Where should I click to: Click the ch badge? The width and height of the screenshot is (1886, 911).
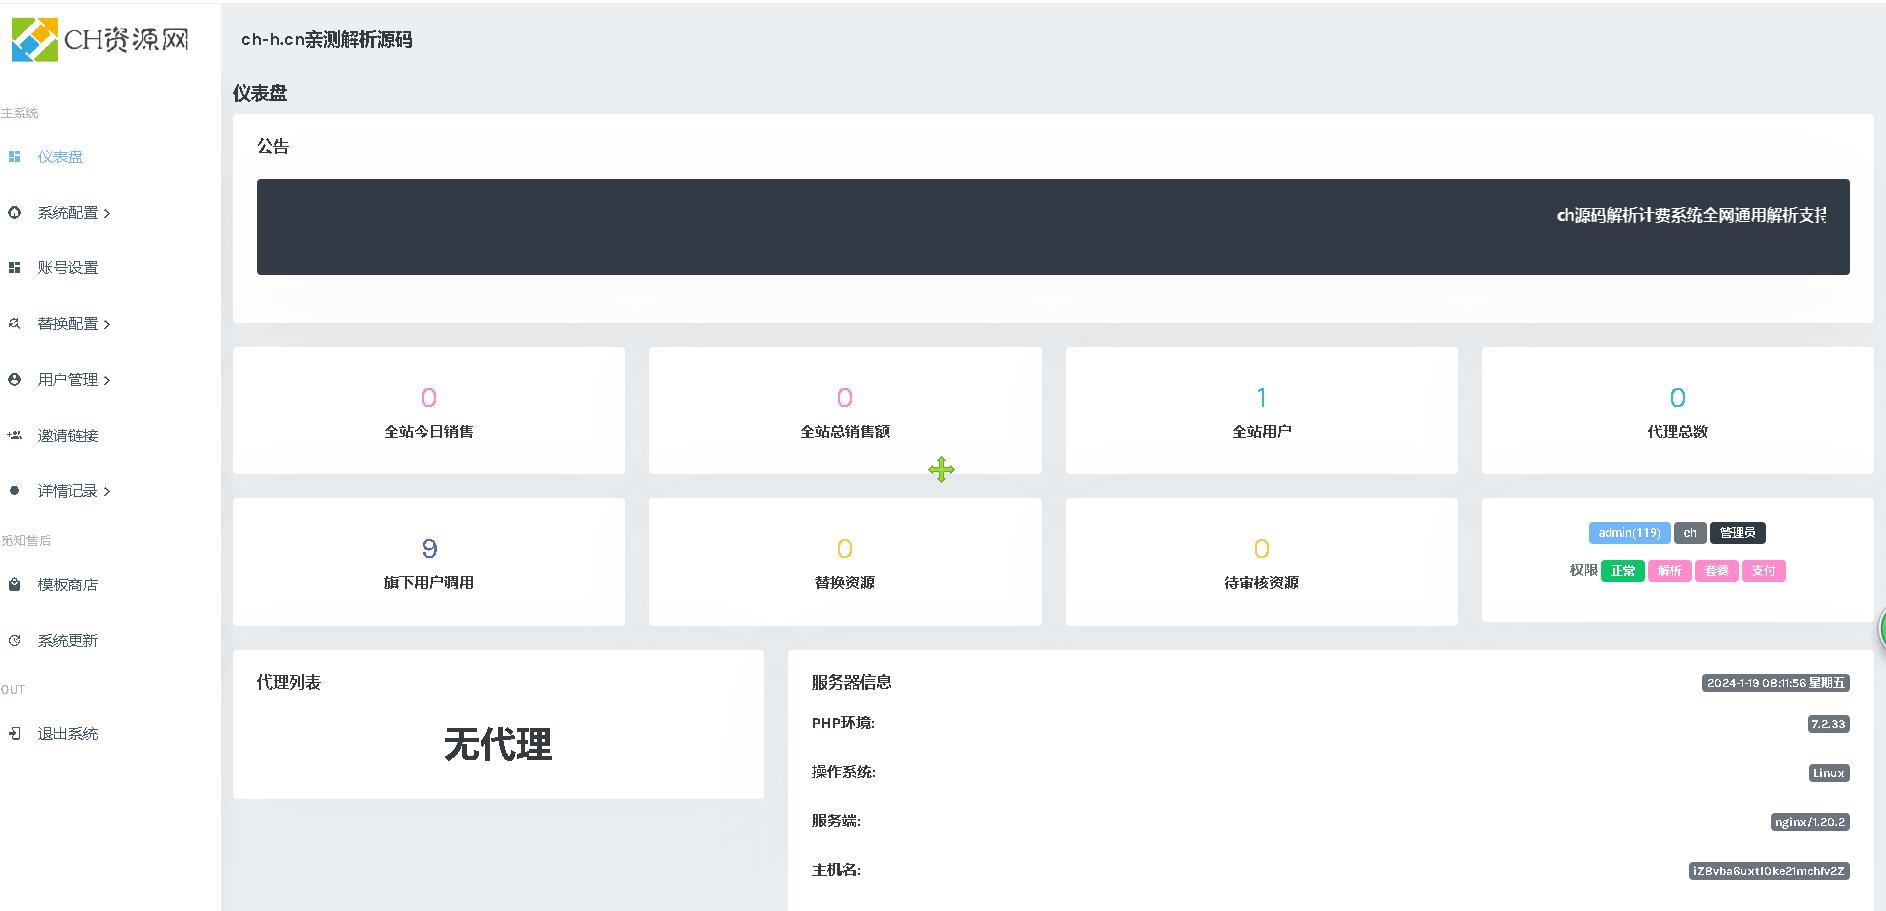pos(1690,533)
